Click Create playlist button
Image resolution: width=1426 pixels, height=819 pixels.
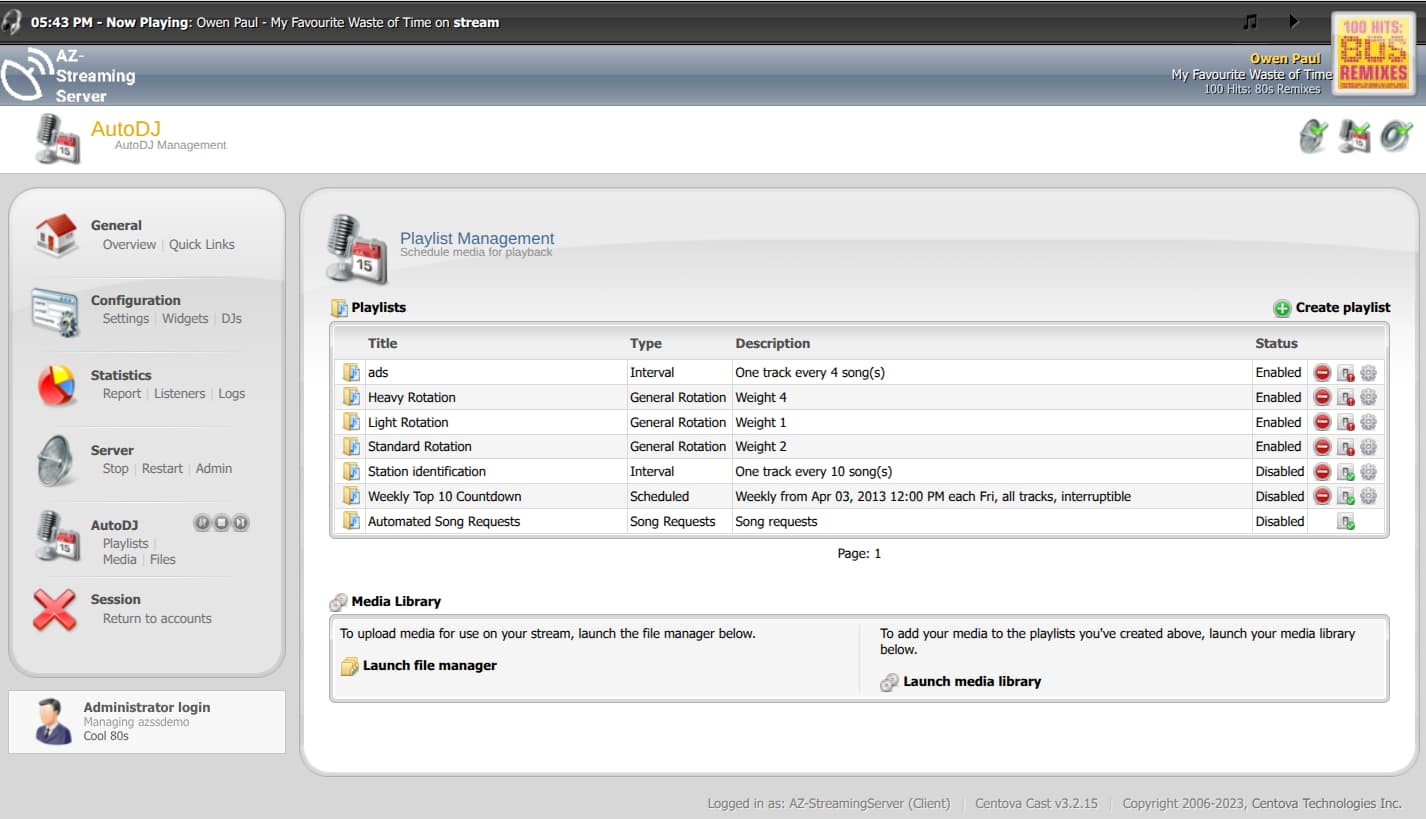coord(1332,308)
